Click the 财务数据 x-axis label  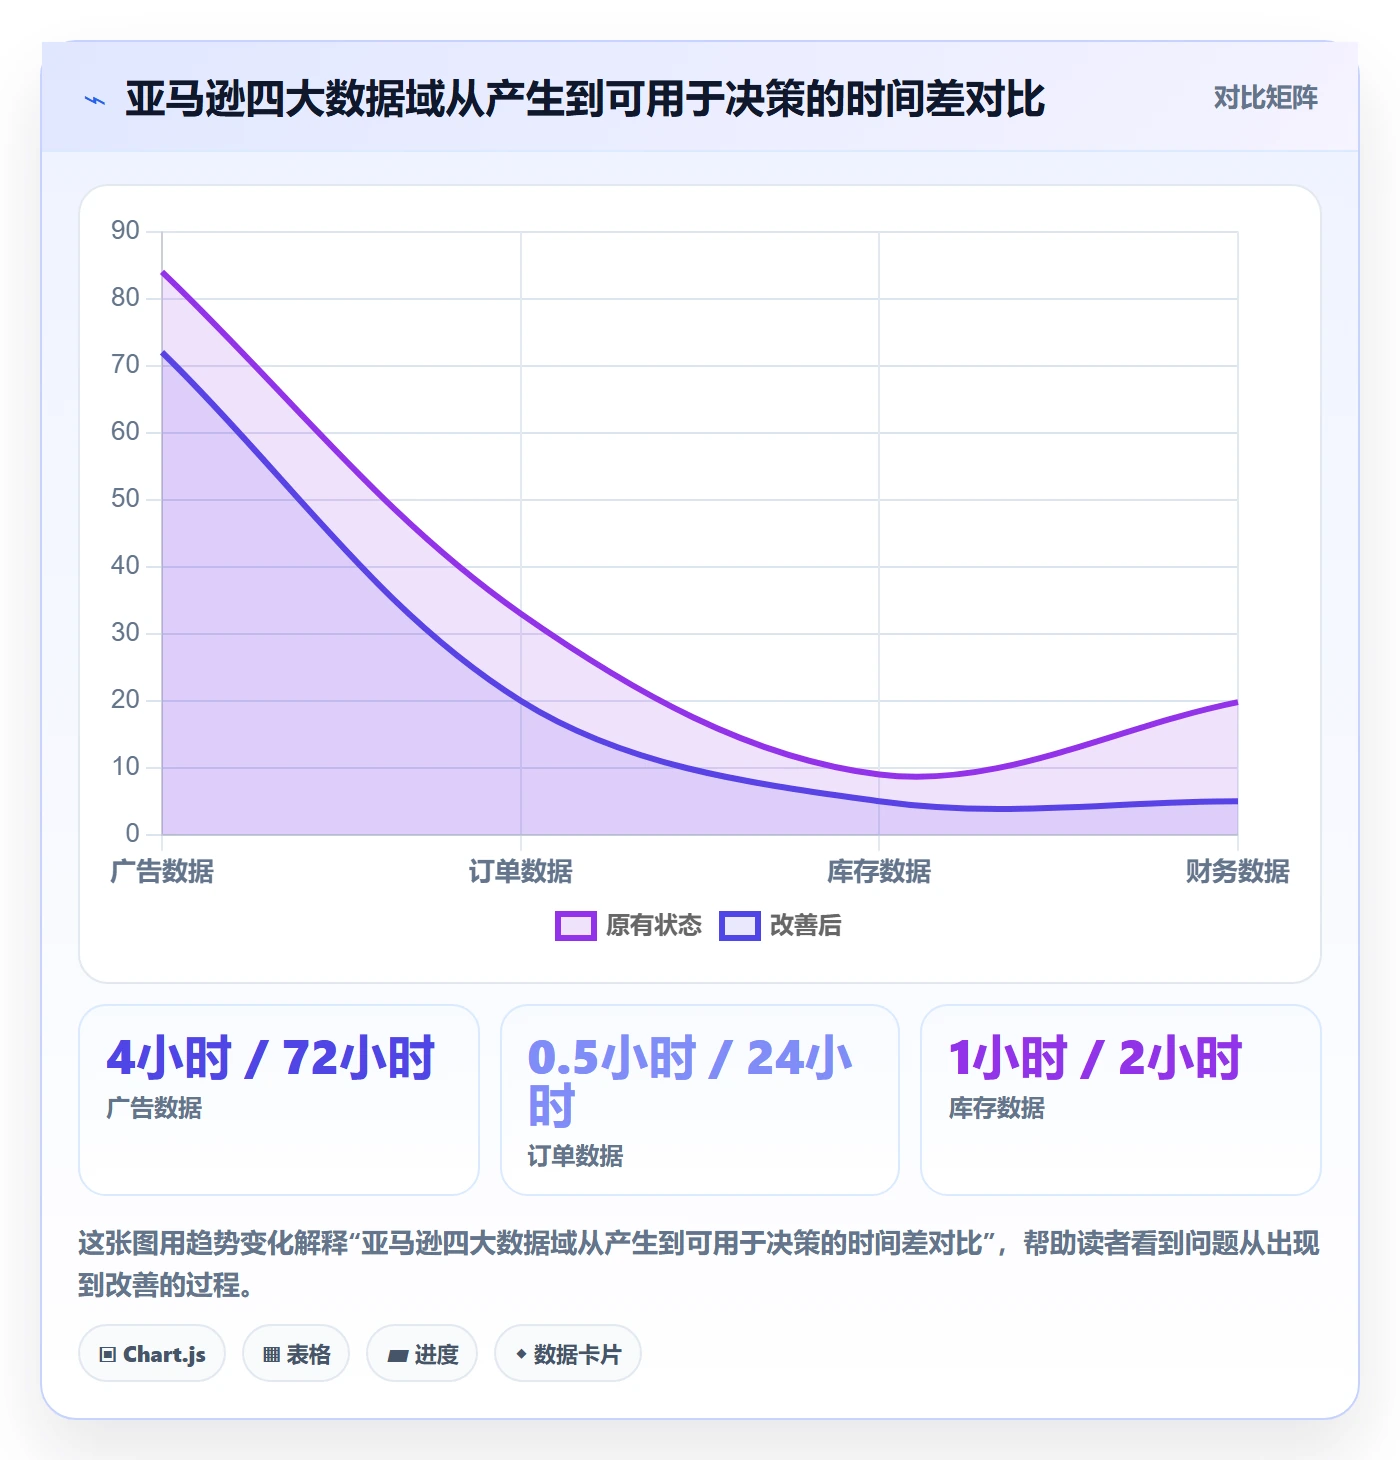(1237, 871)
